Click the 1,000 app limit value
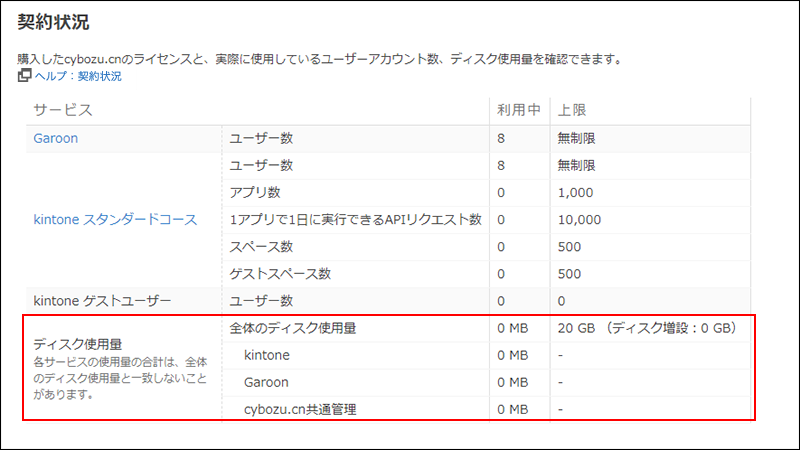This screenshot has width=800, height=450. [x=576, y=192]
